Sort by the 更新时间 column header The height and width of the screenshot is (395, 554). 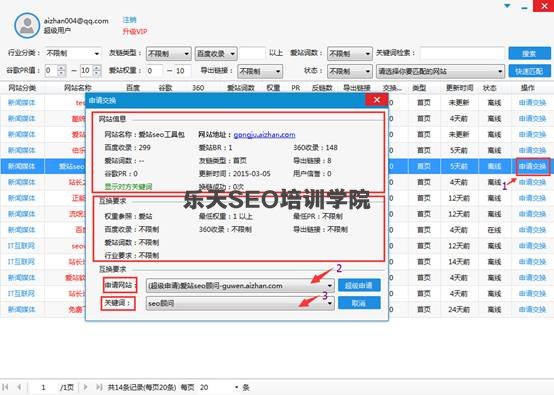tap(460, 88)
